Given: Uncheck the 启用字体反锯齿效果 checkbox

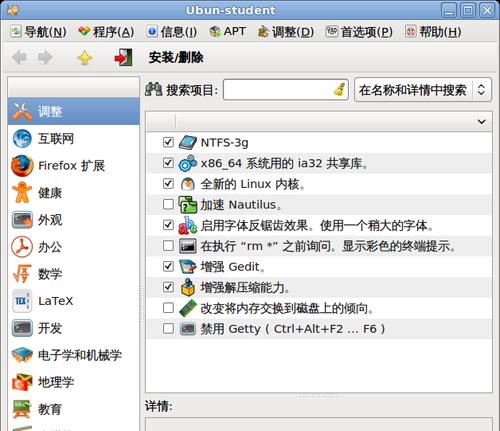Looking at the screenshot, I should point(168,225).
